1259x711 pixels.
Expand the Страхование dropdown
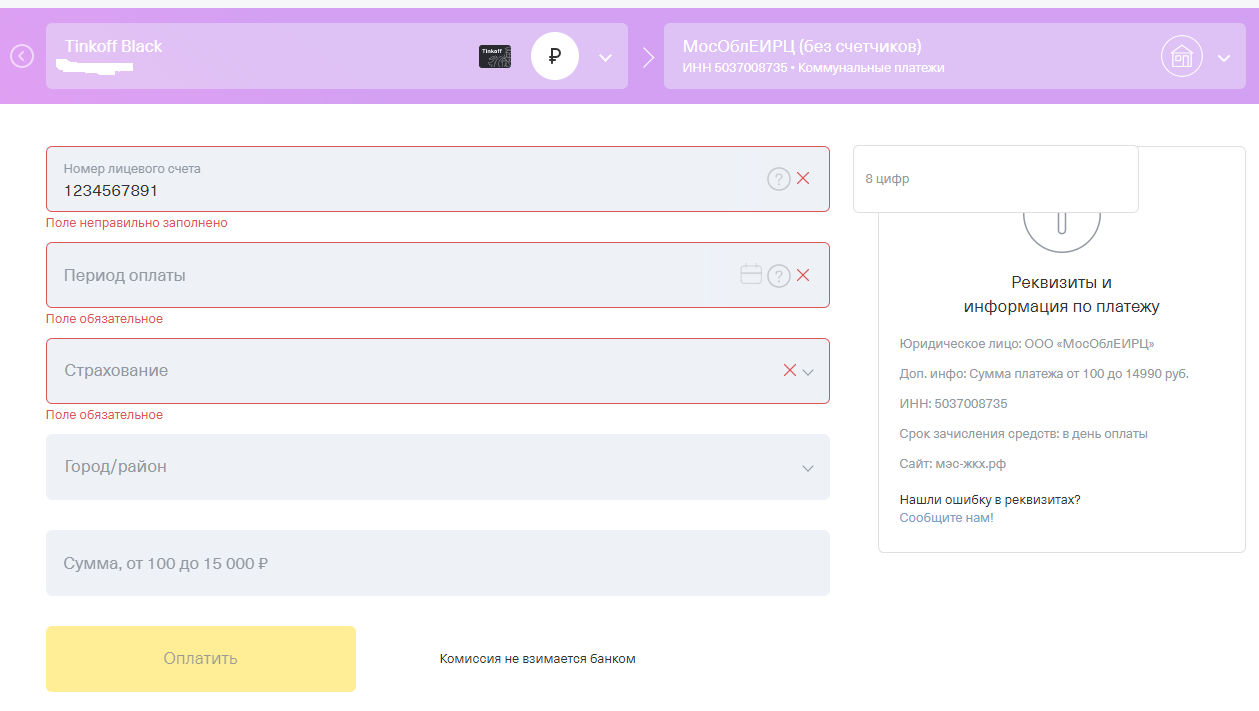coord(809,372)
